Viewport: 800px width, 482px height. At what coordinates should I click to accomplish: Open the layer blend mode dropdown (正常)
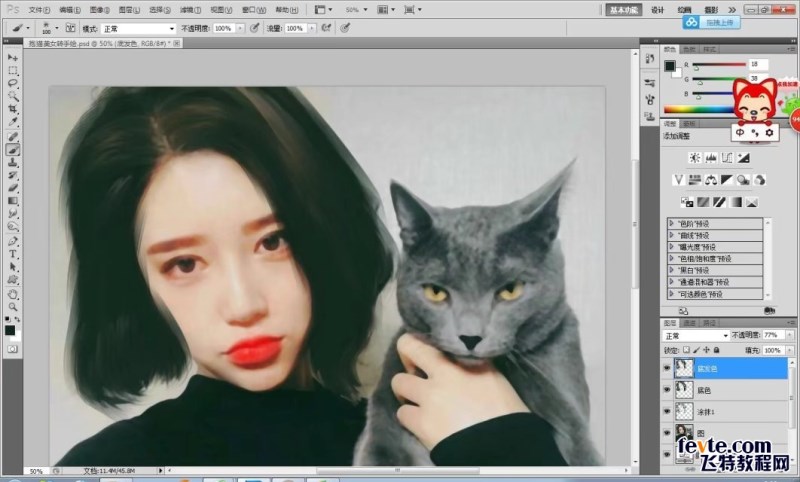pos(696,336)
